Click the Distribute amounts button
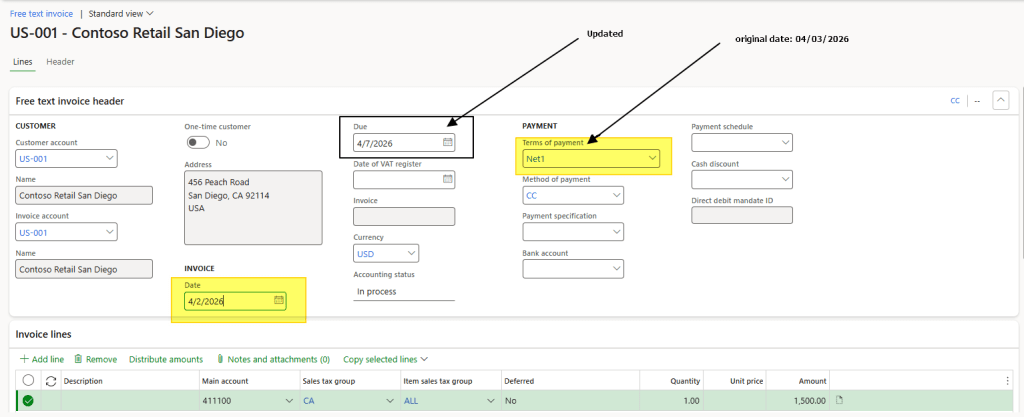1024x417 pixels. pos(165,359)
